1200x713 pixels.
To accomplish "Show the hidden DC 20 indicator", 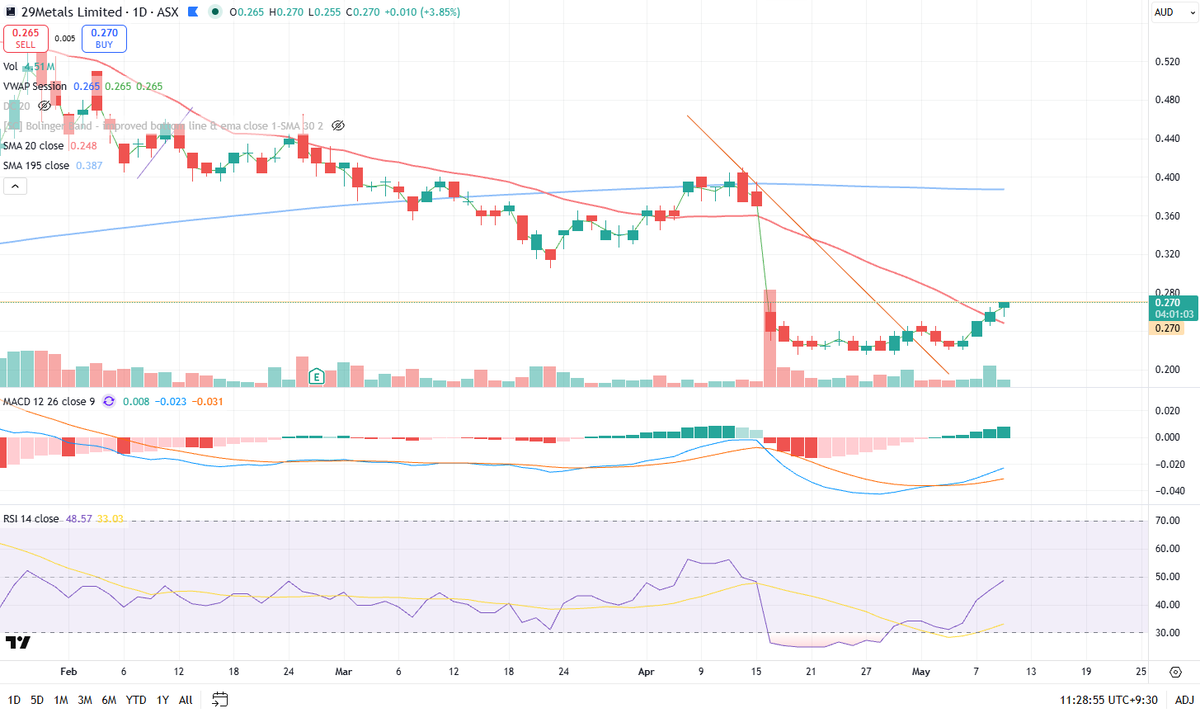I will [x=44, y=105].
